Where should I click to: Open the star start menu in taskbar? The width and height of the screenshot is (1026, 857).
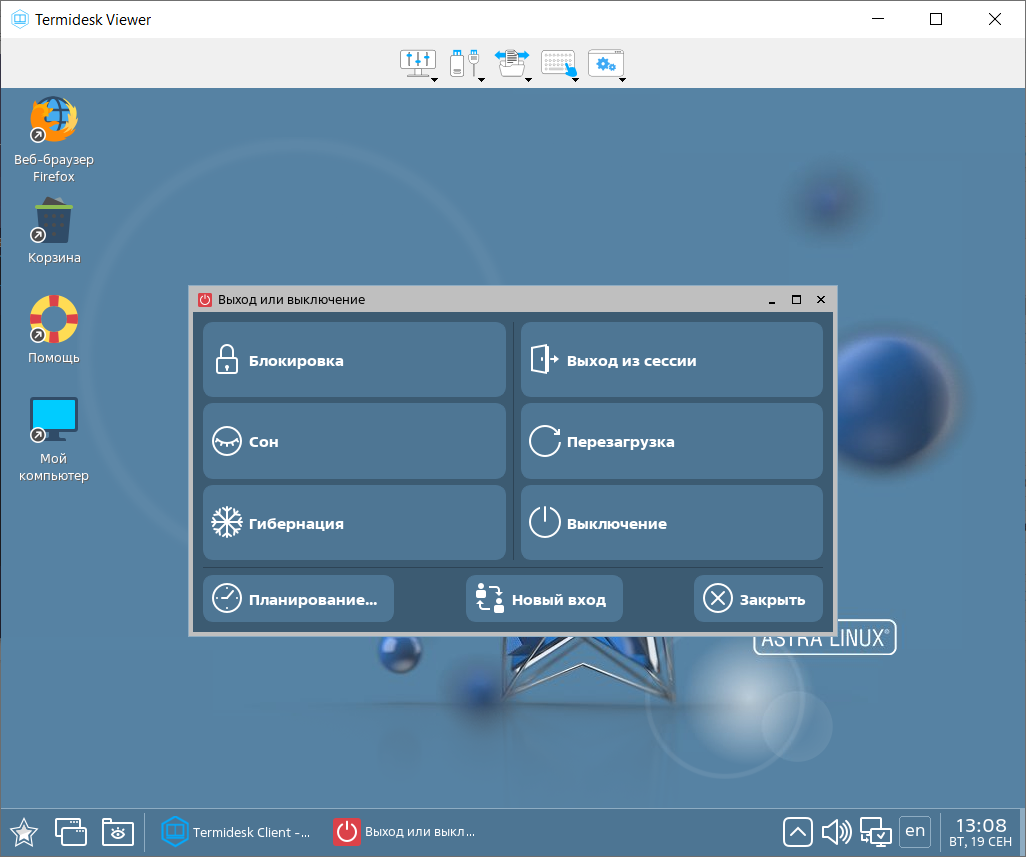(x=24, y=832)
